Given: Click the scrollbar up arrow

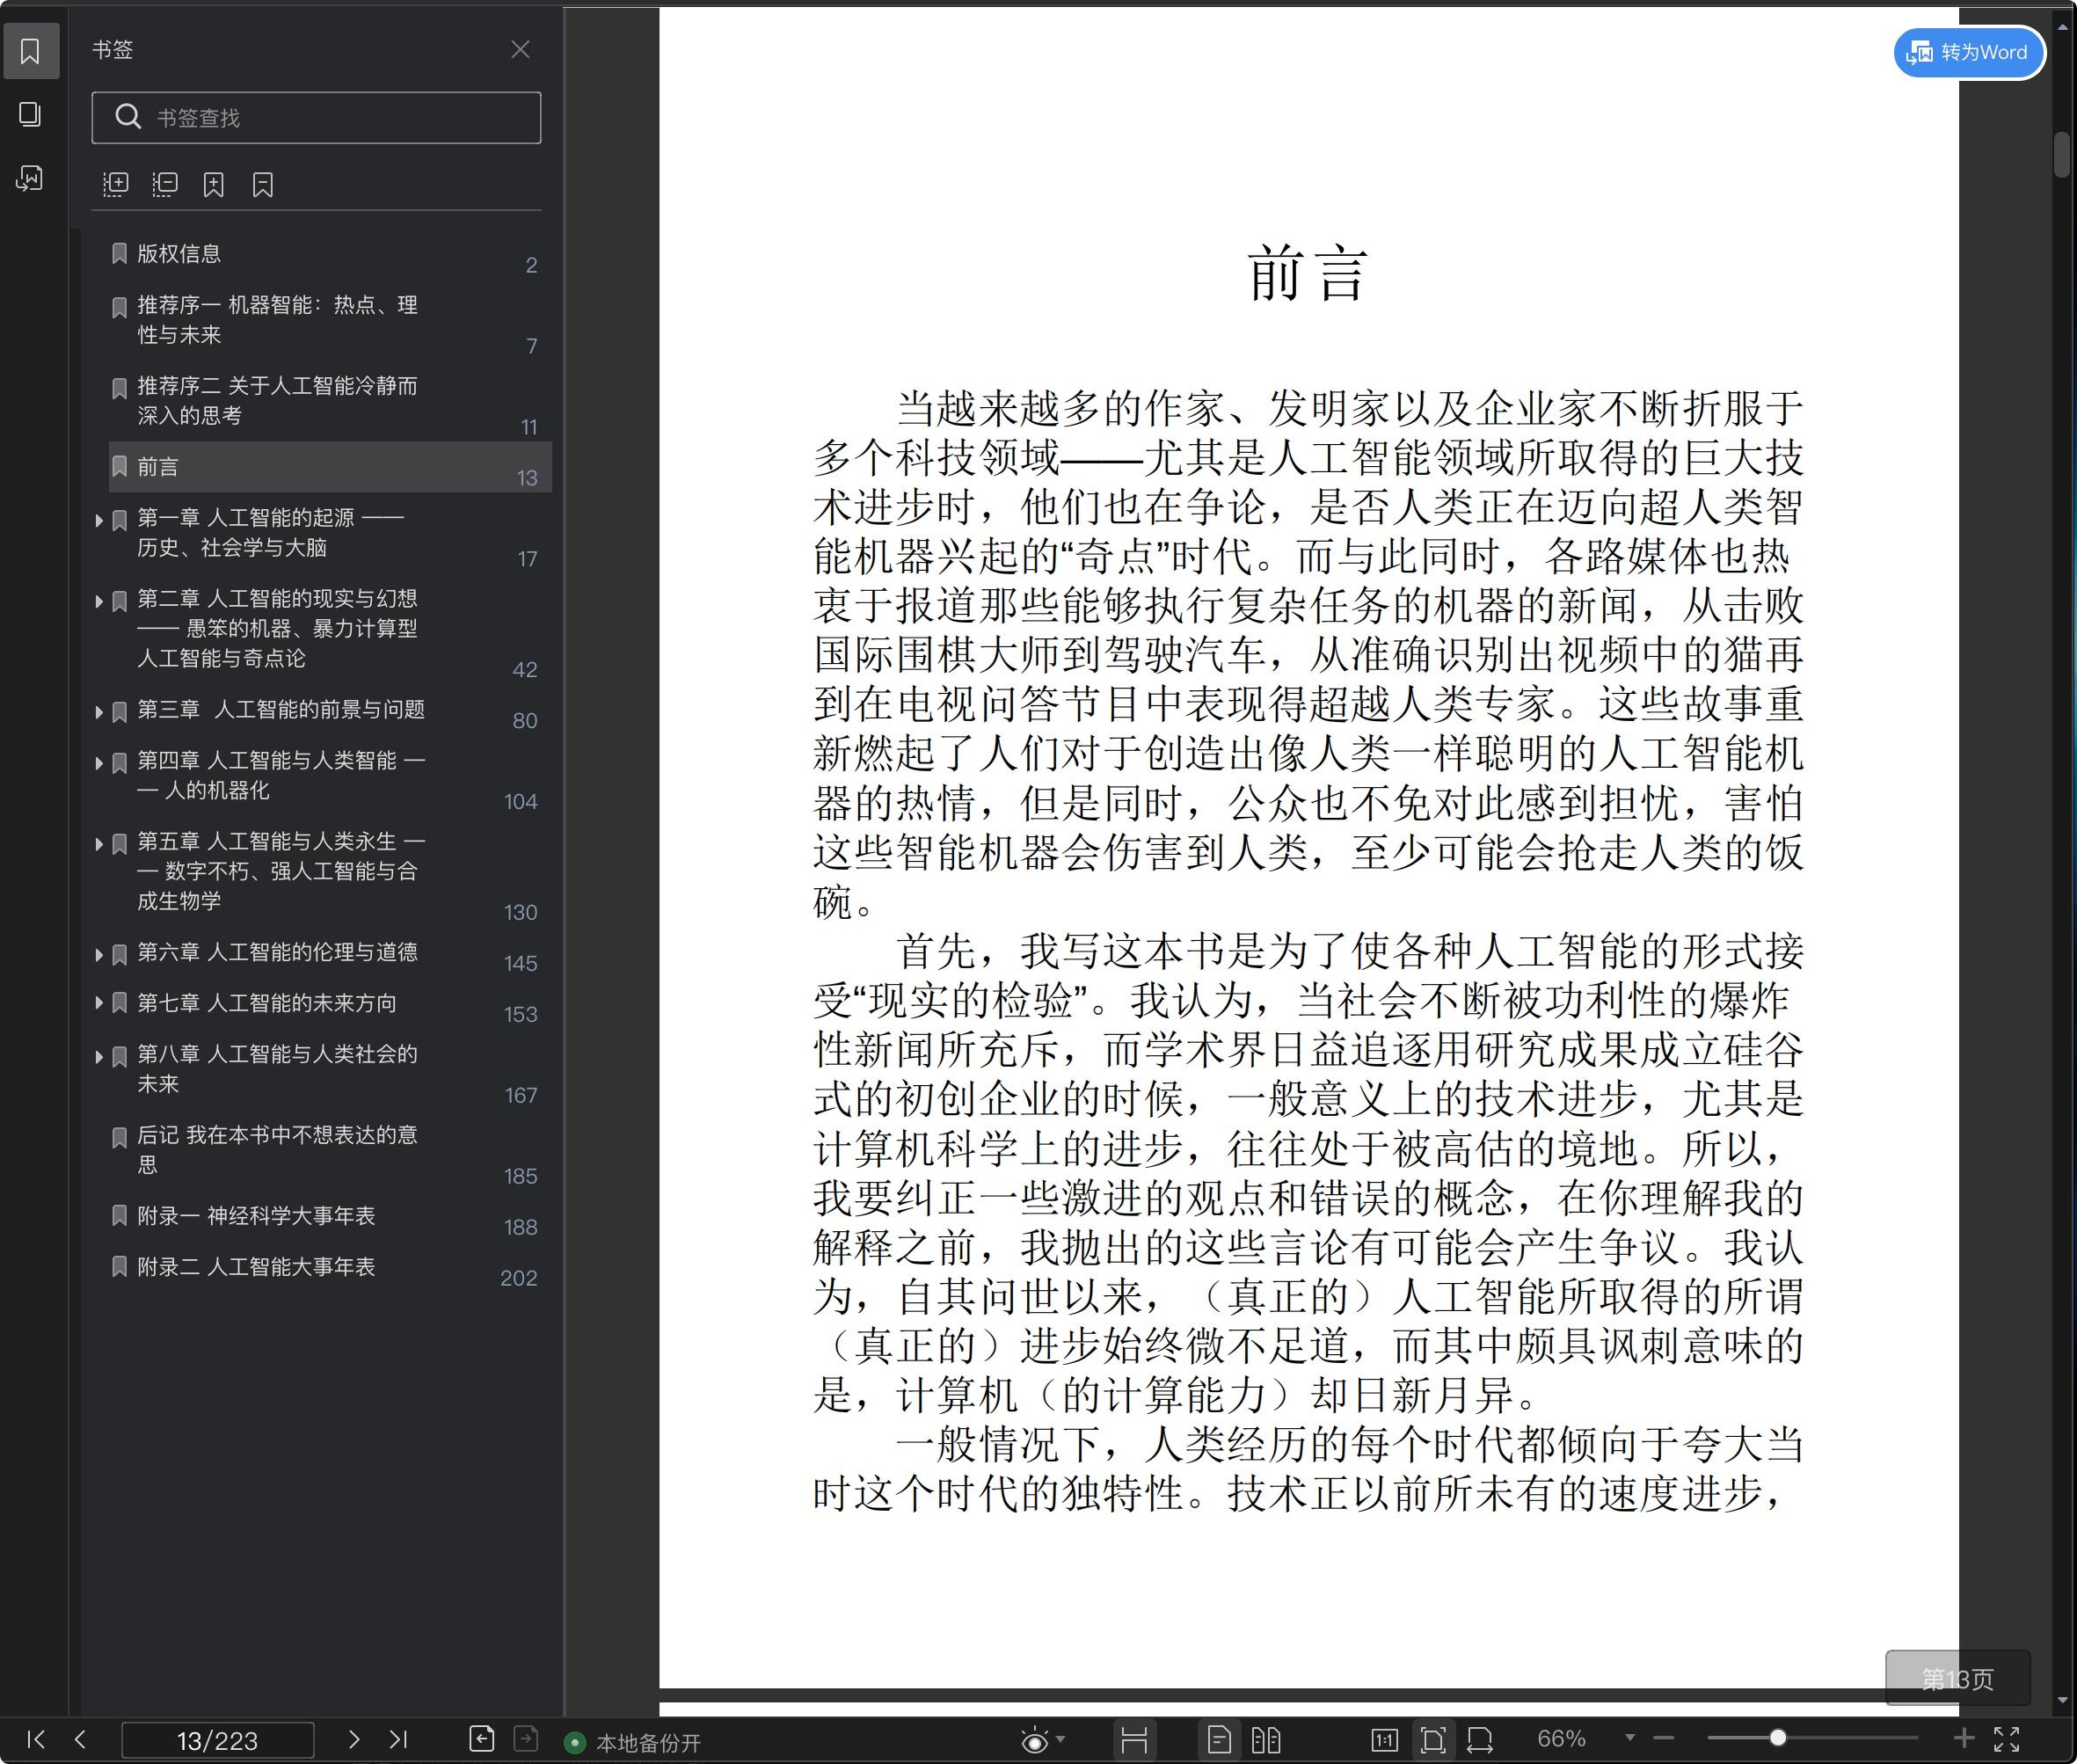Looking at the screenshot, I should pos(2062,27).
